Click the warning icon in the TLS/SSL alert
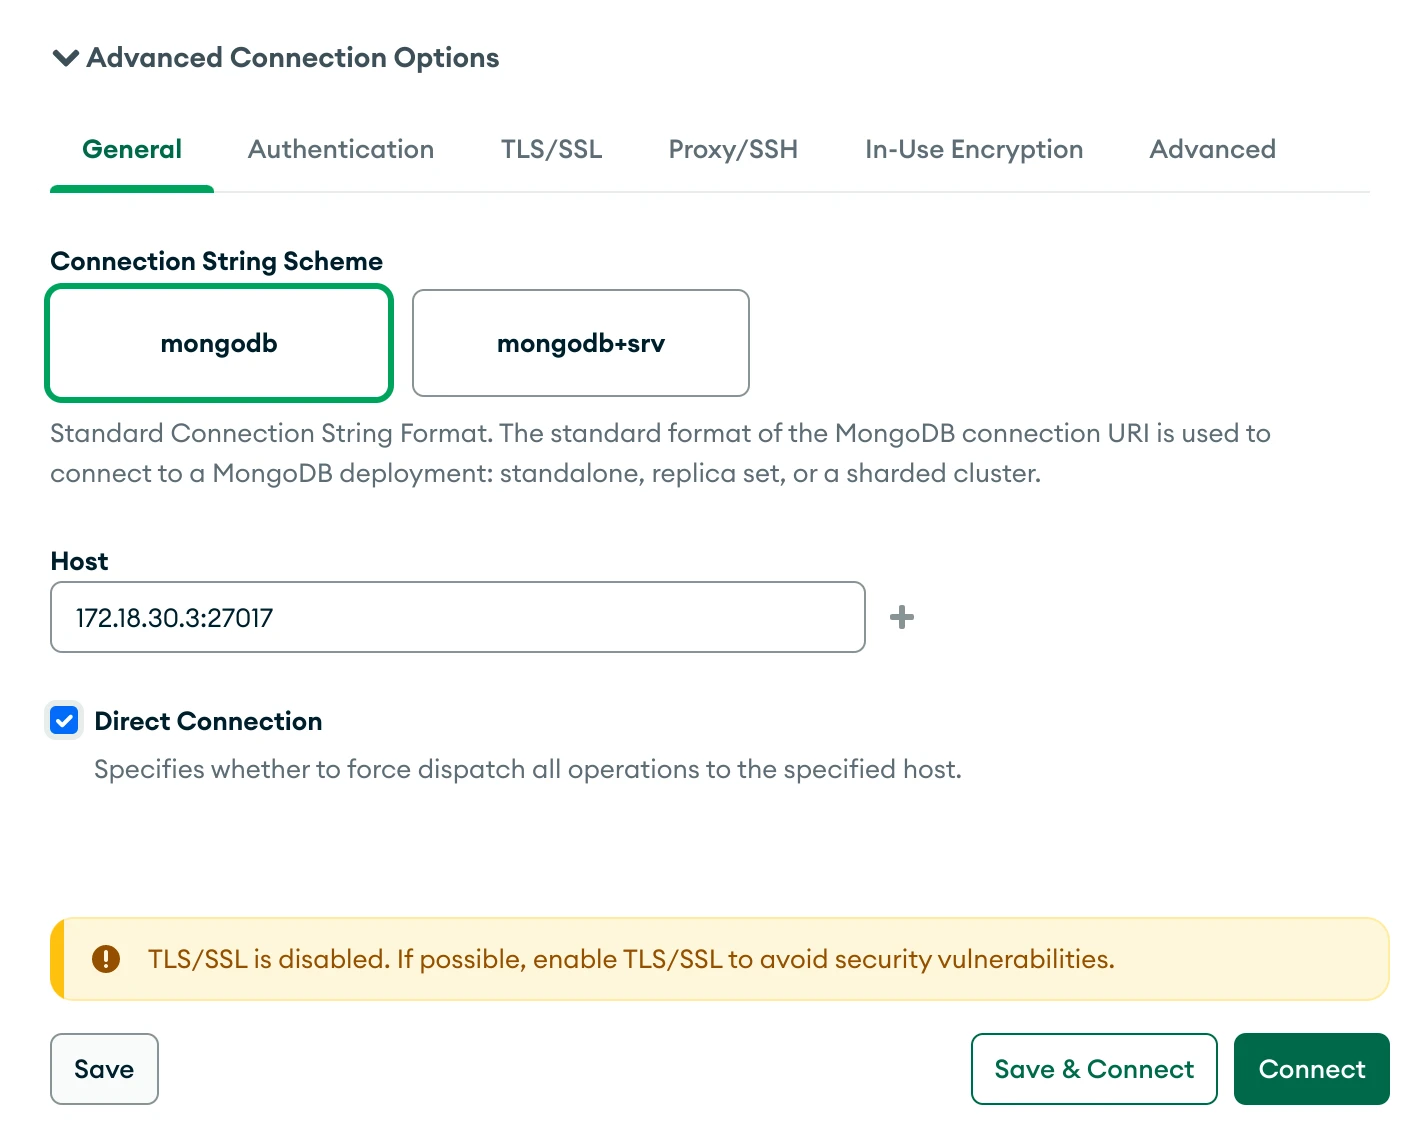 click(107, 958)
